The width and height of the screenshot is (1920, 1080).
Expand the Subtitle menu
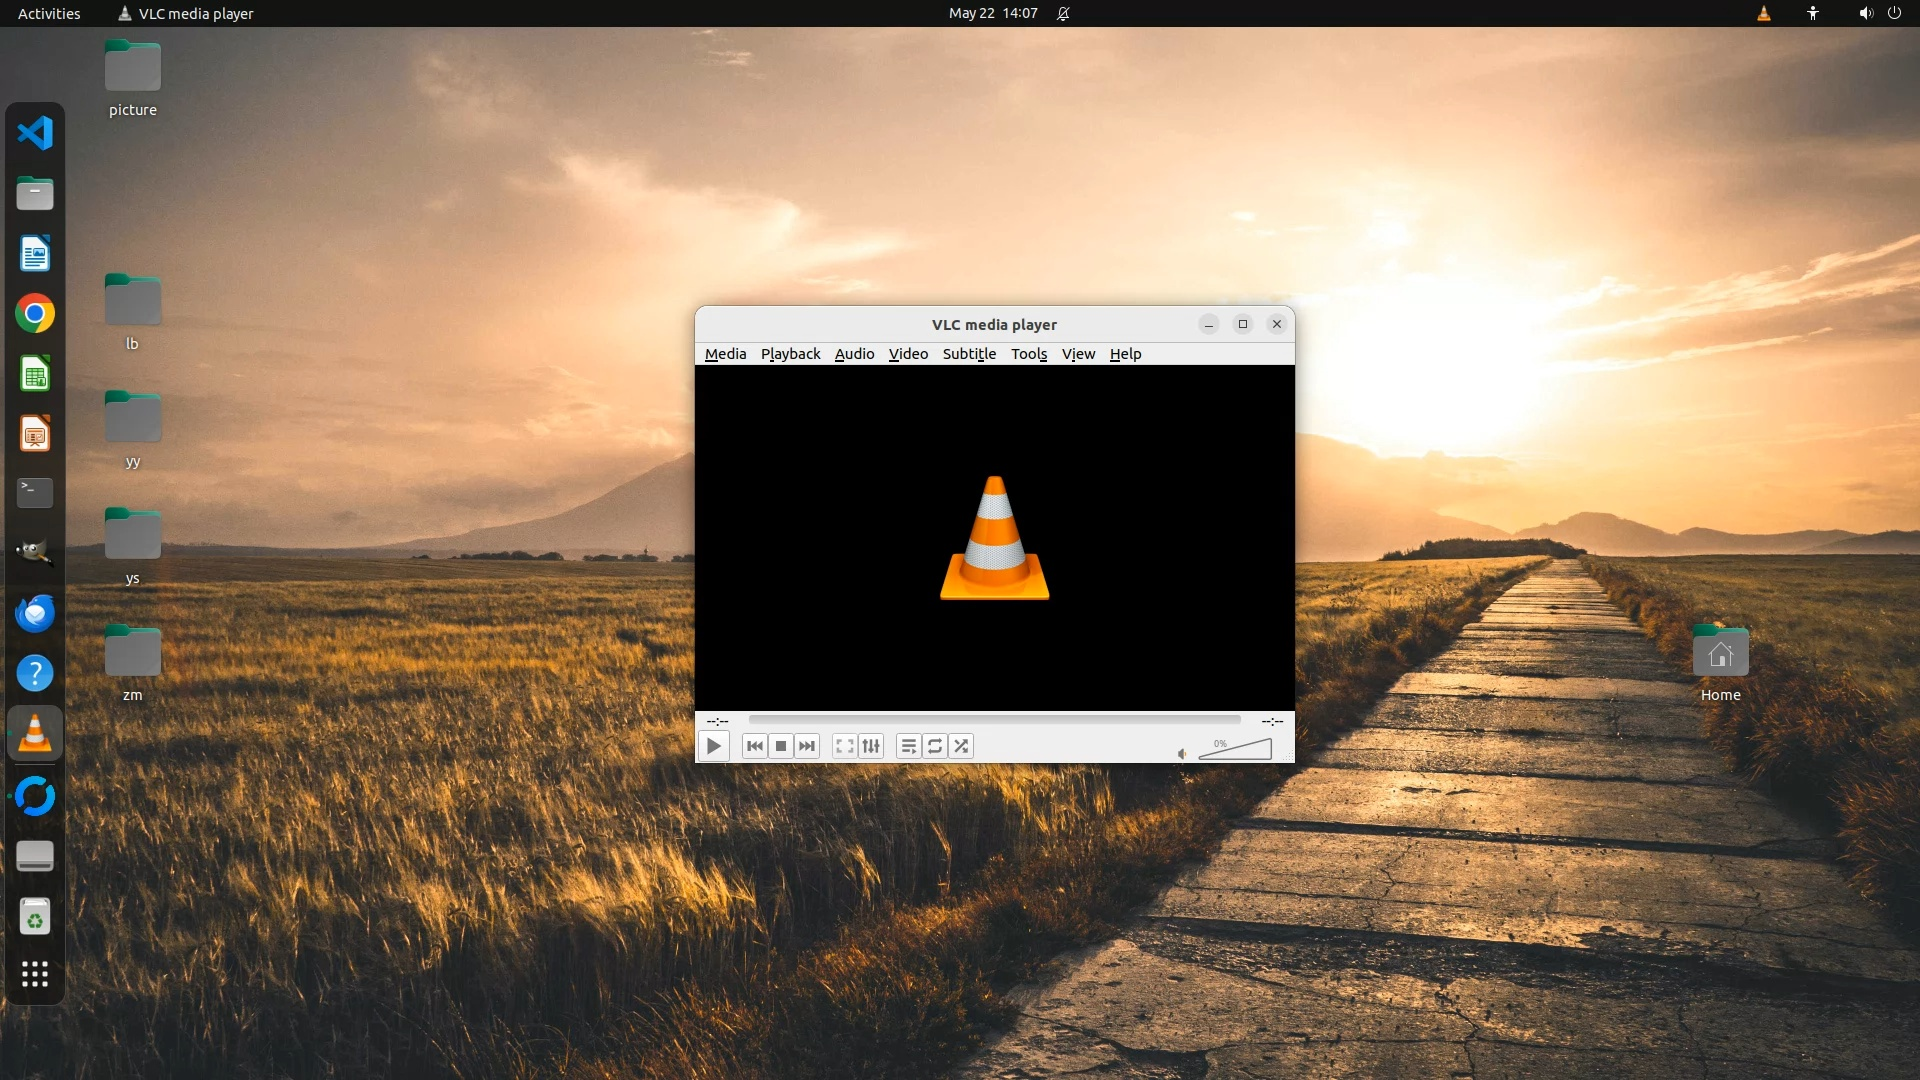pyautogui.click(x=969, y=354)
